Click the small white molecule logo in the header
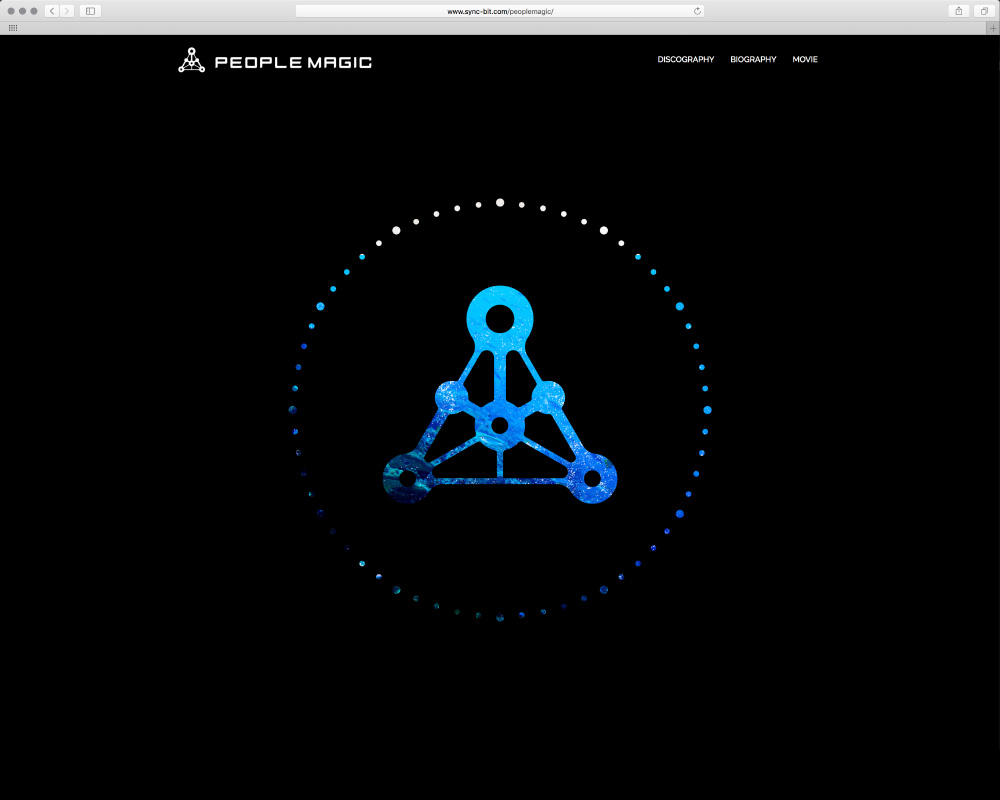This screenshot has width=1000, height=800. [191, 61]
